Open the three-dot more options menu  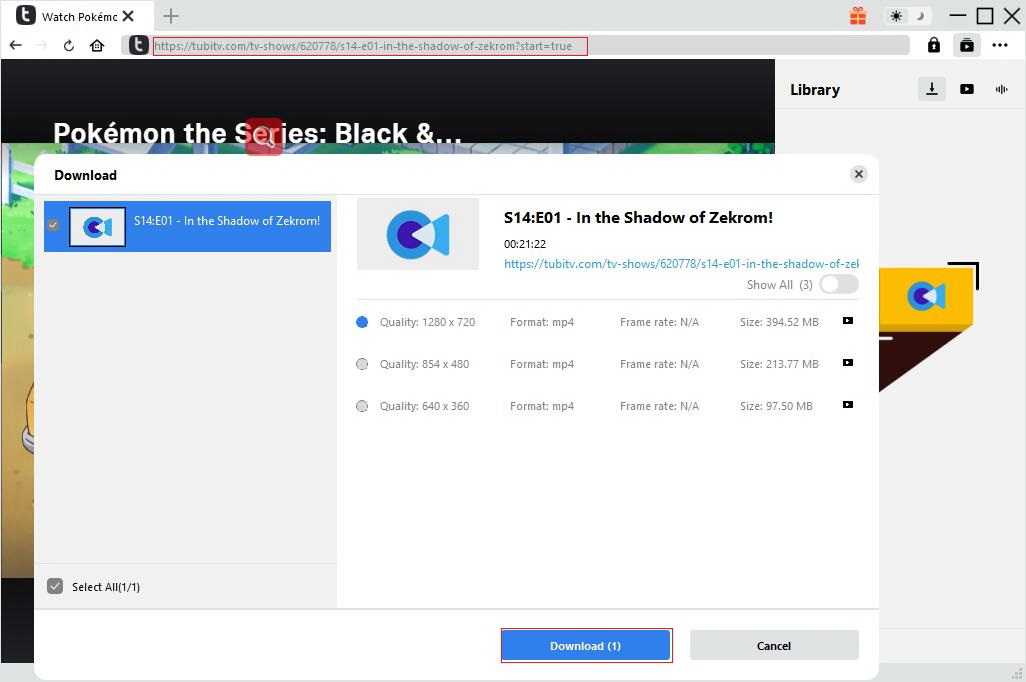[1000, 45]
